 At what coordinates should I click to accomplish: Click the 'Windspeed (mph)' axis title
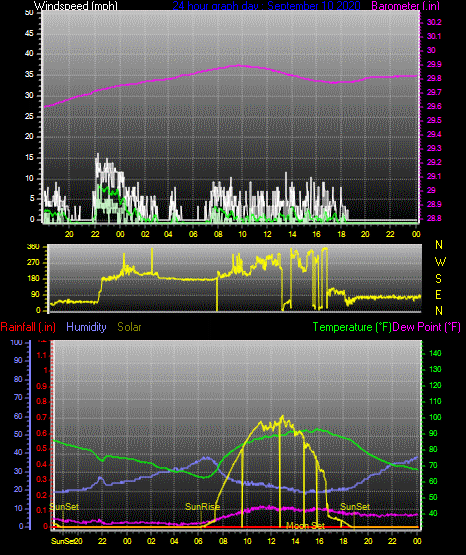tap(75, 5)
